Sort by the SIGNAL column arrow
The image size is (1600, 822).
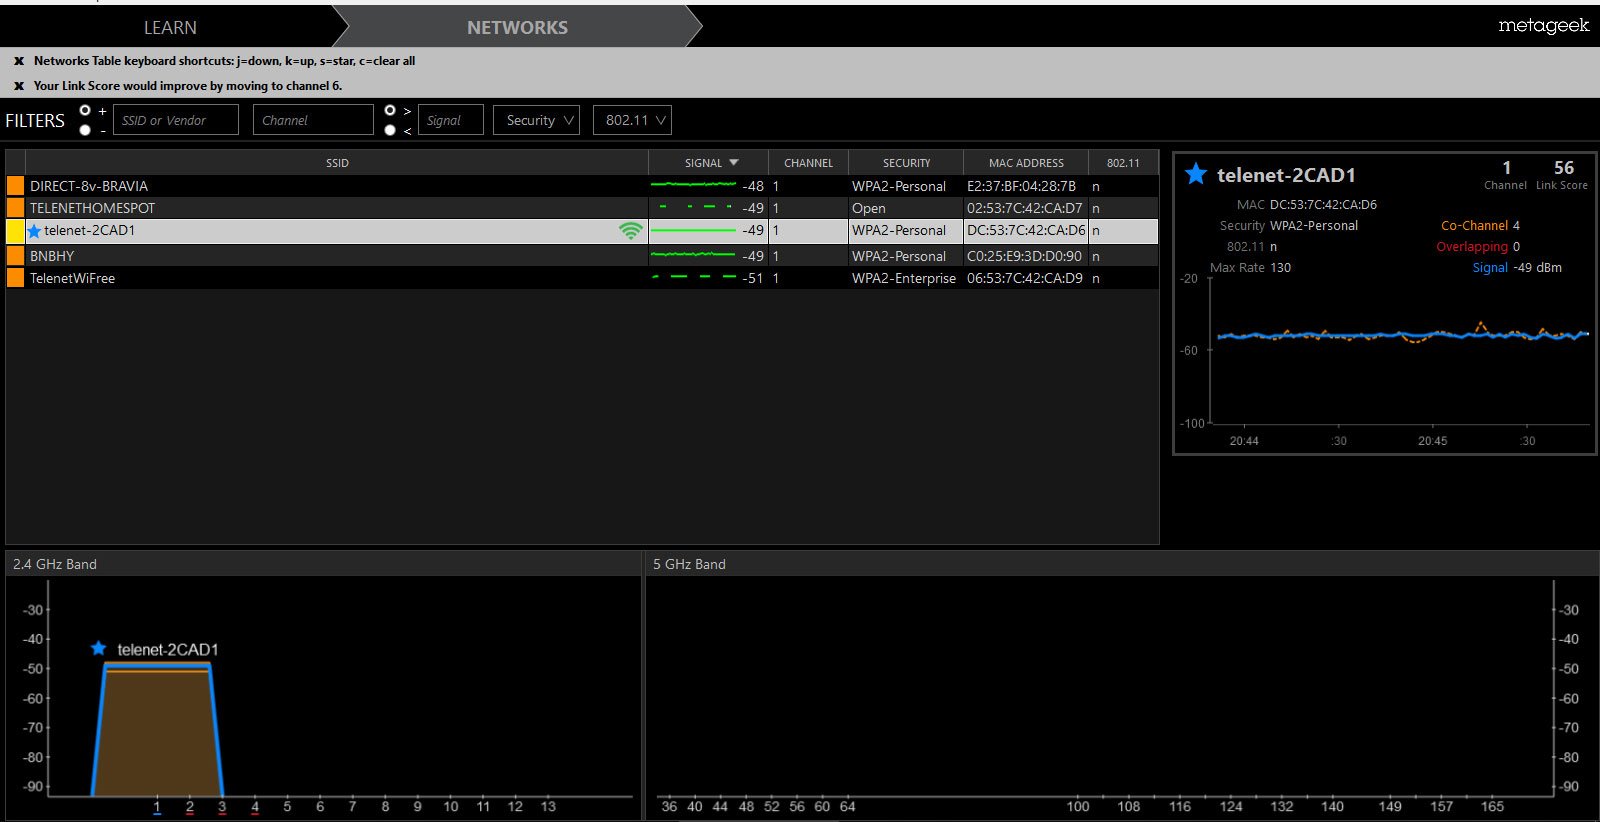tap(734, 162)
